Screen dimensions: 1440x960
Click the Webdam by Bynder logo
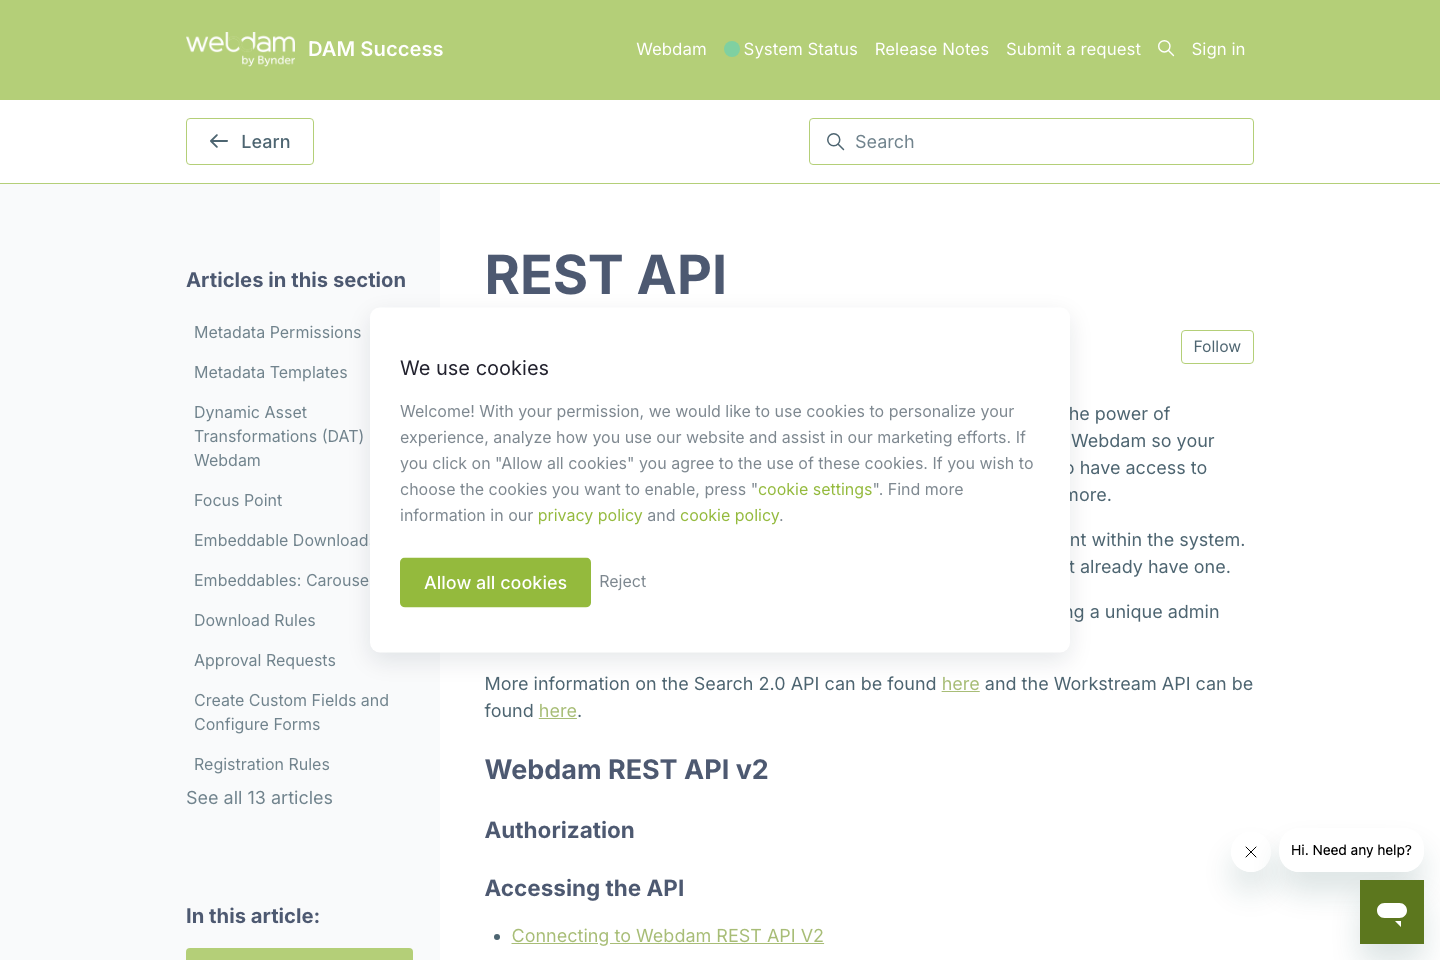[240, 48]
